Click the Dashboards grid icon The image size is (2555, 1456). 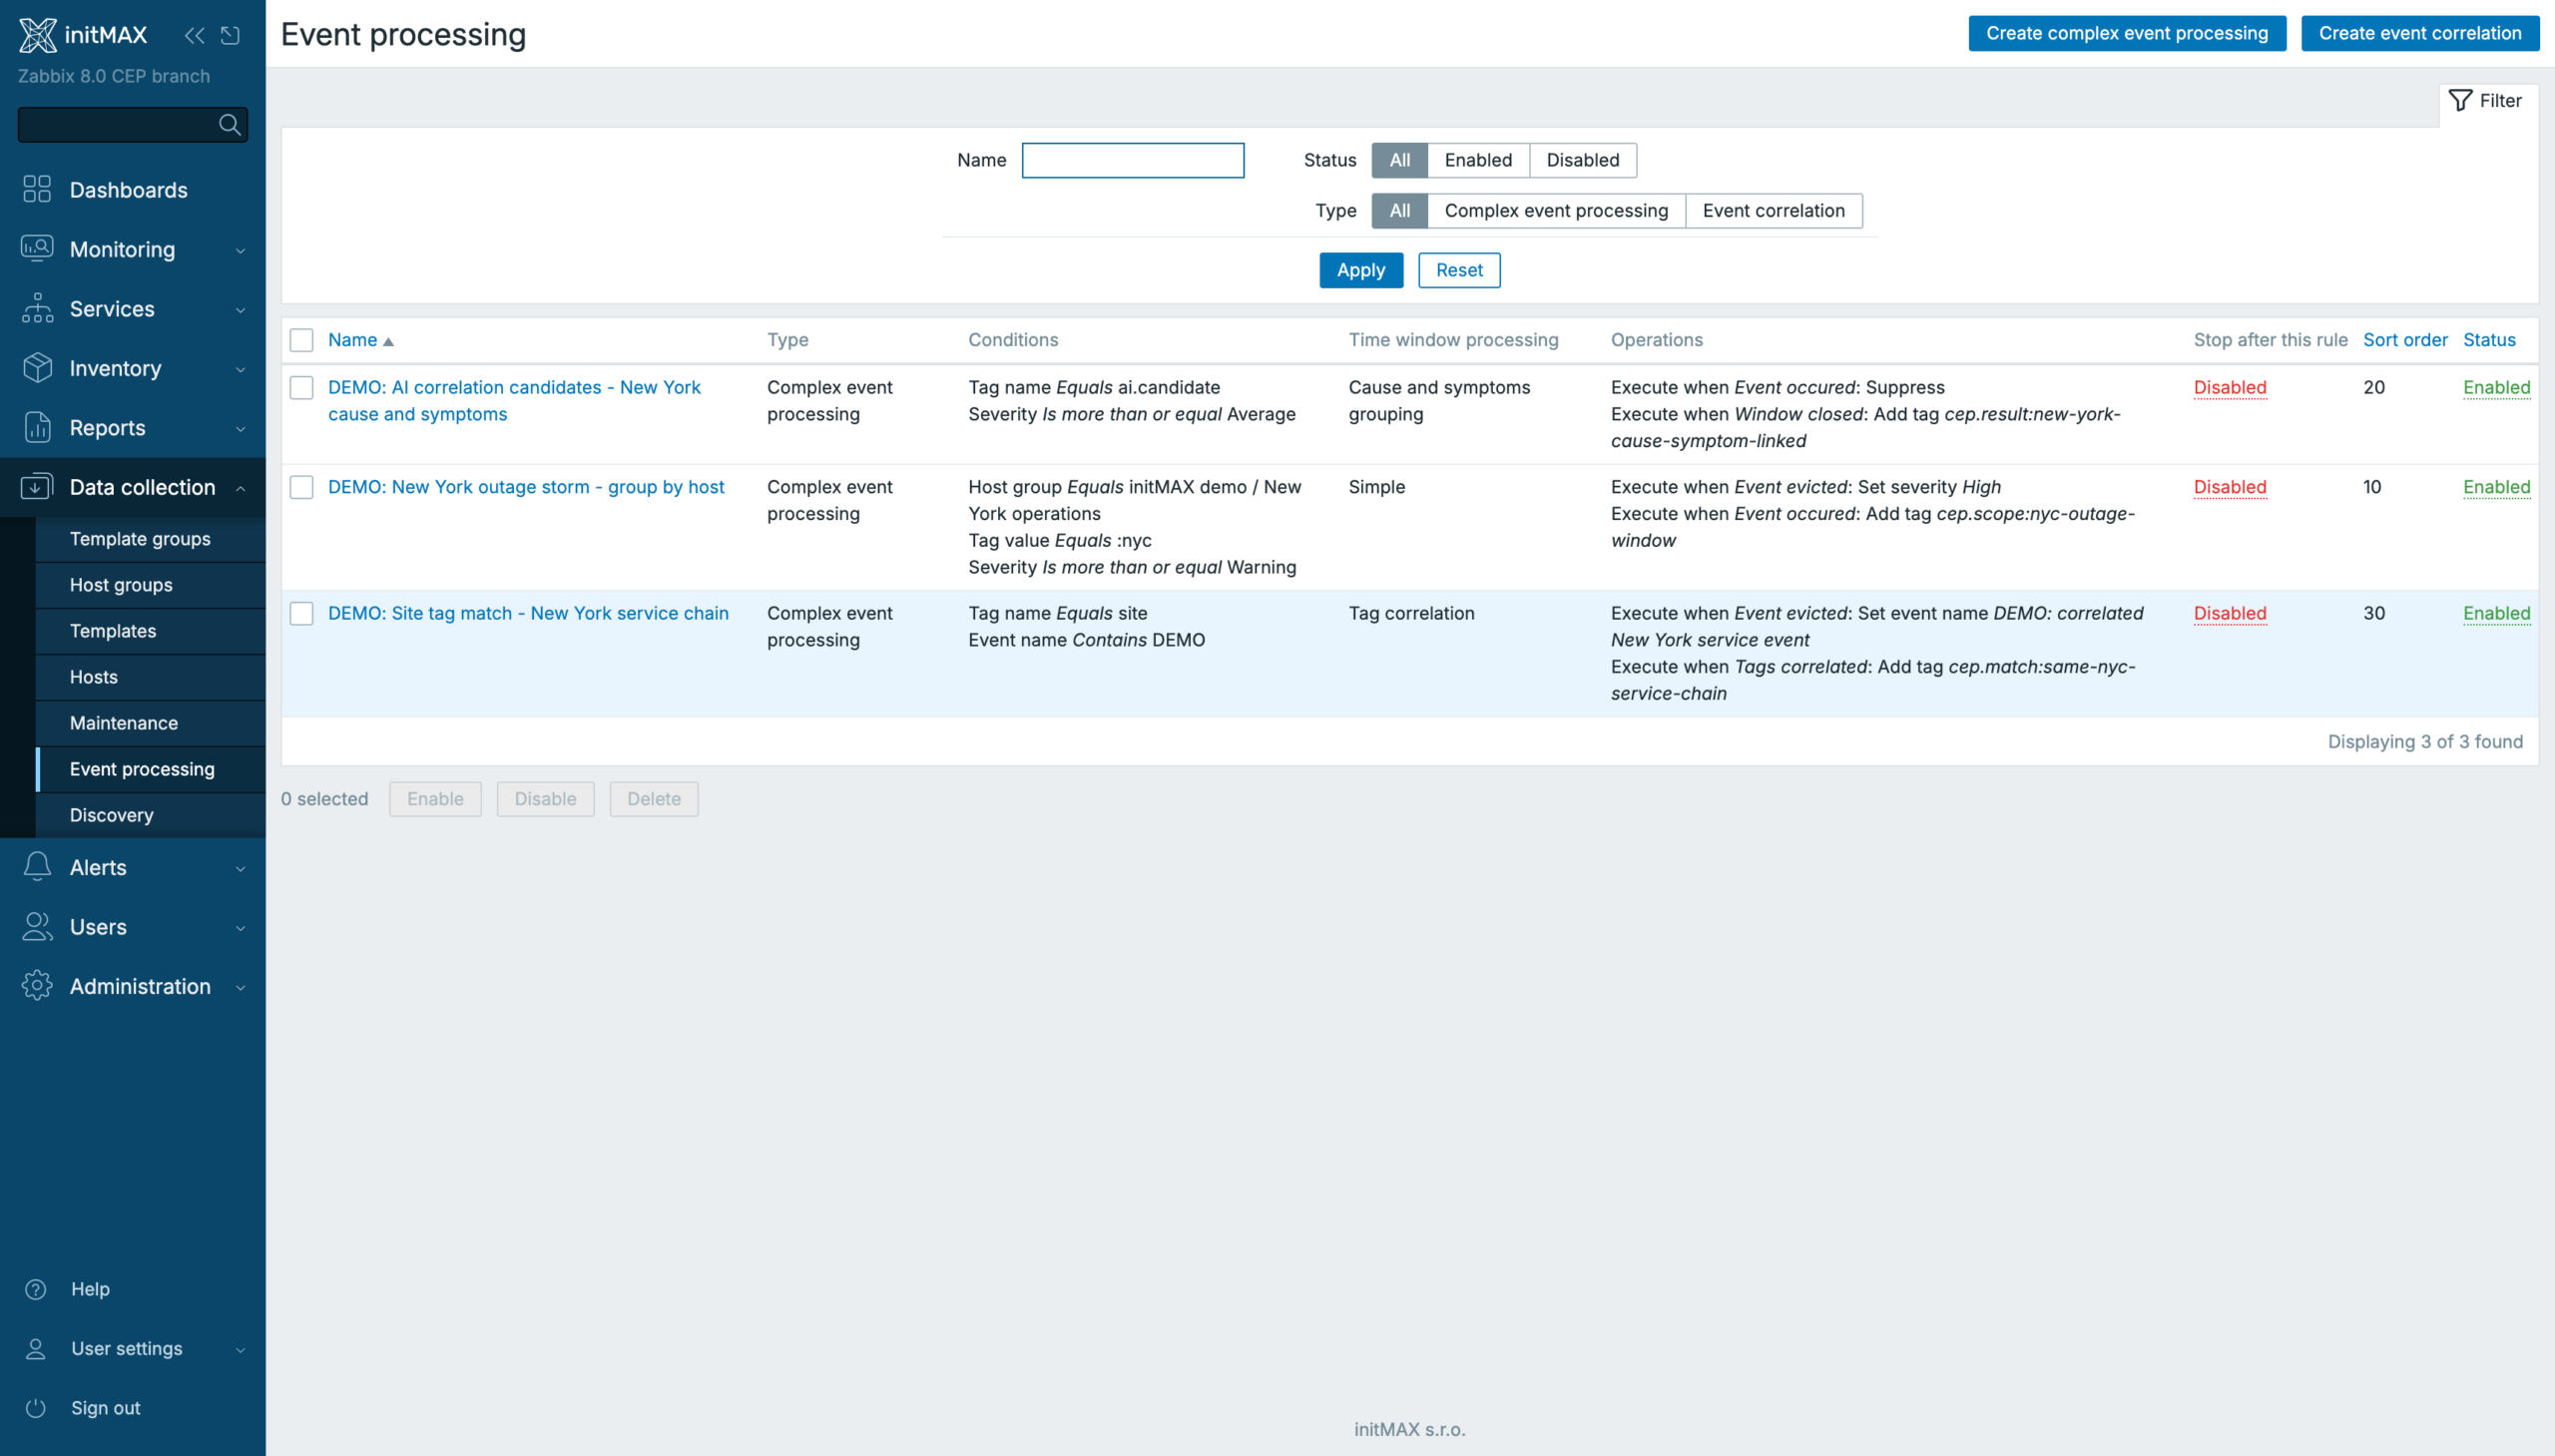pos(37,189)
